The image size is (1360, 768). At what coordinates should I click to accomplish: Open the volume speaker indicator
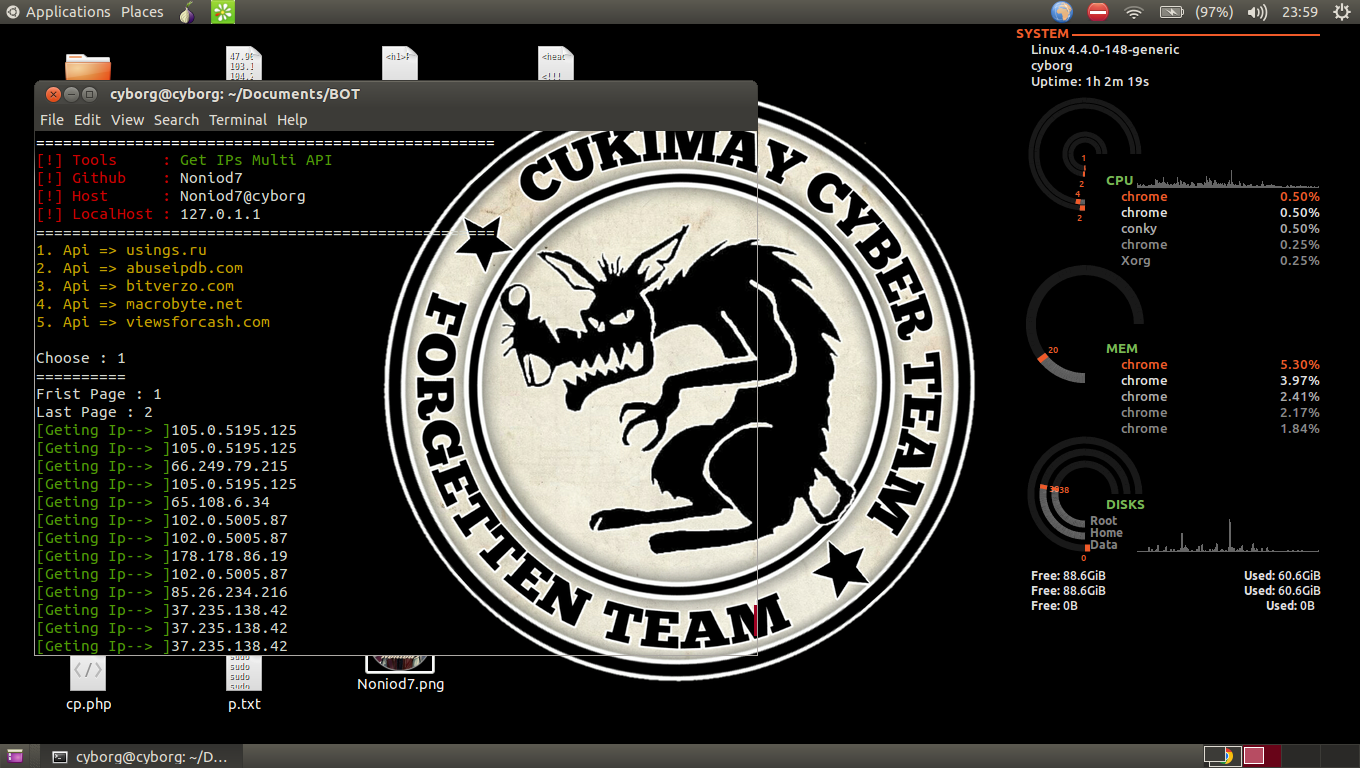[x=1258, y=12]
